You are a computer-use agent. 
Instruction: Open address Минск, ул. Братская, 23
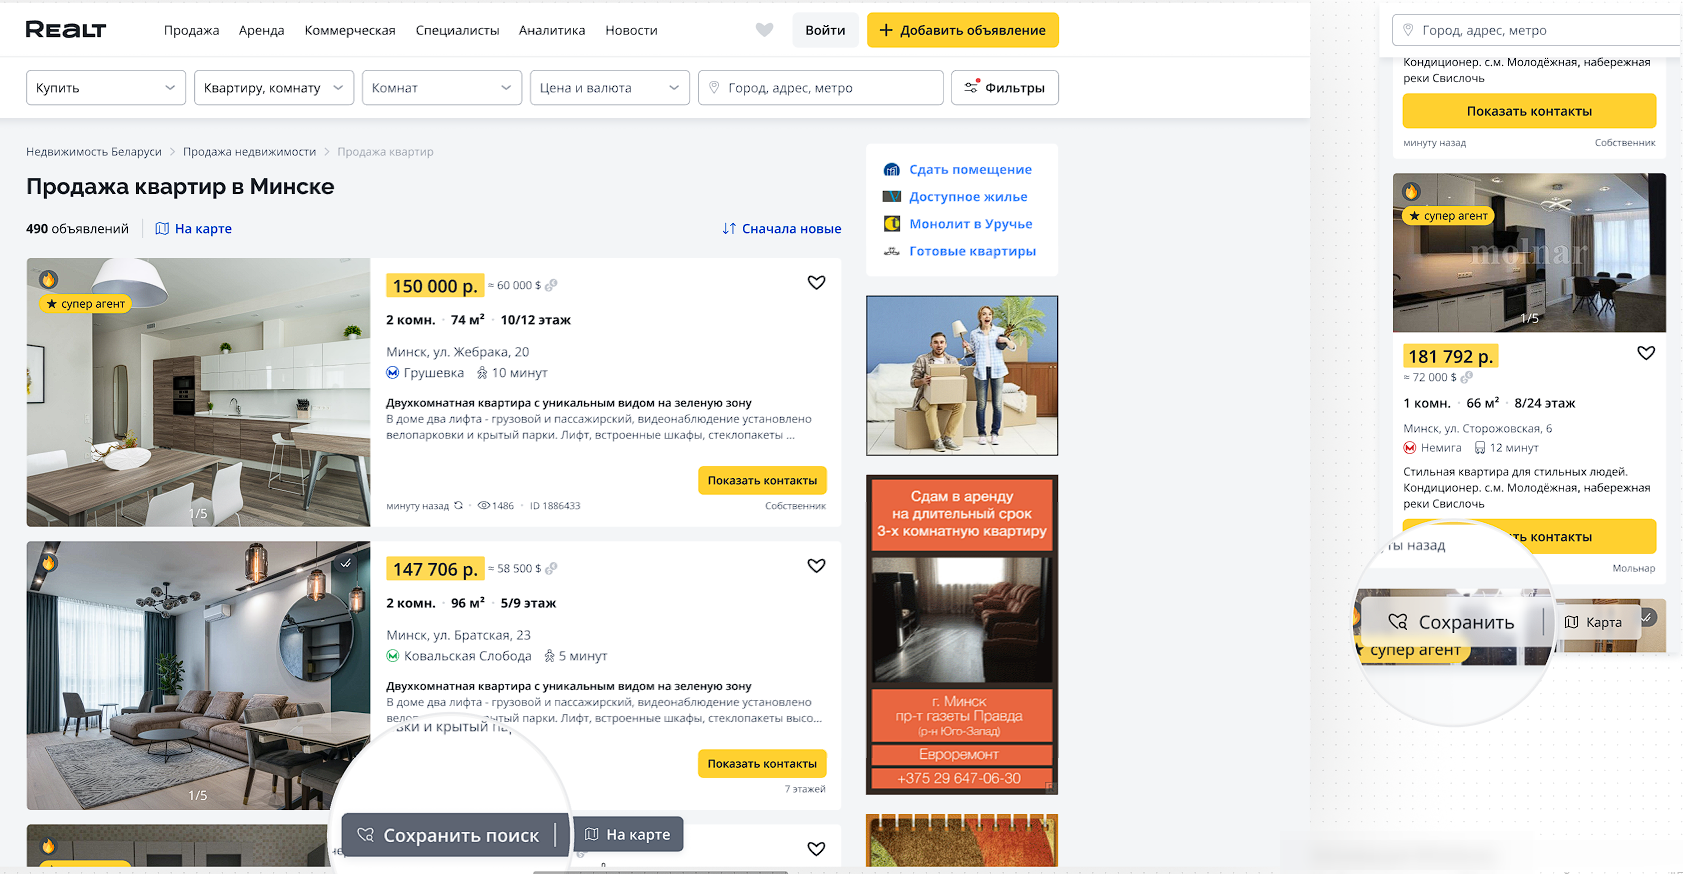458,635
